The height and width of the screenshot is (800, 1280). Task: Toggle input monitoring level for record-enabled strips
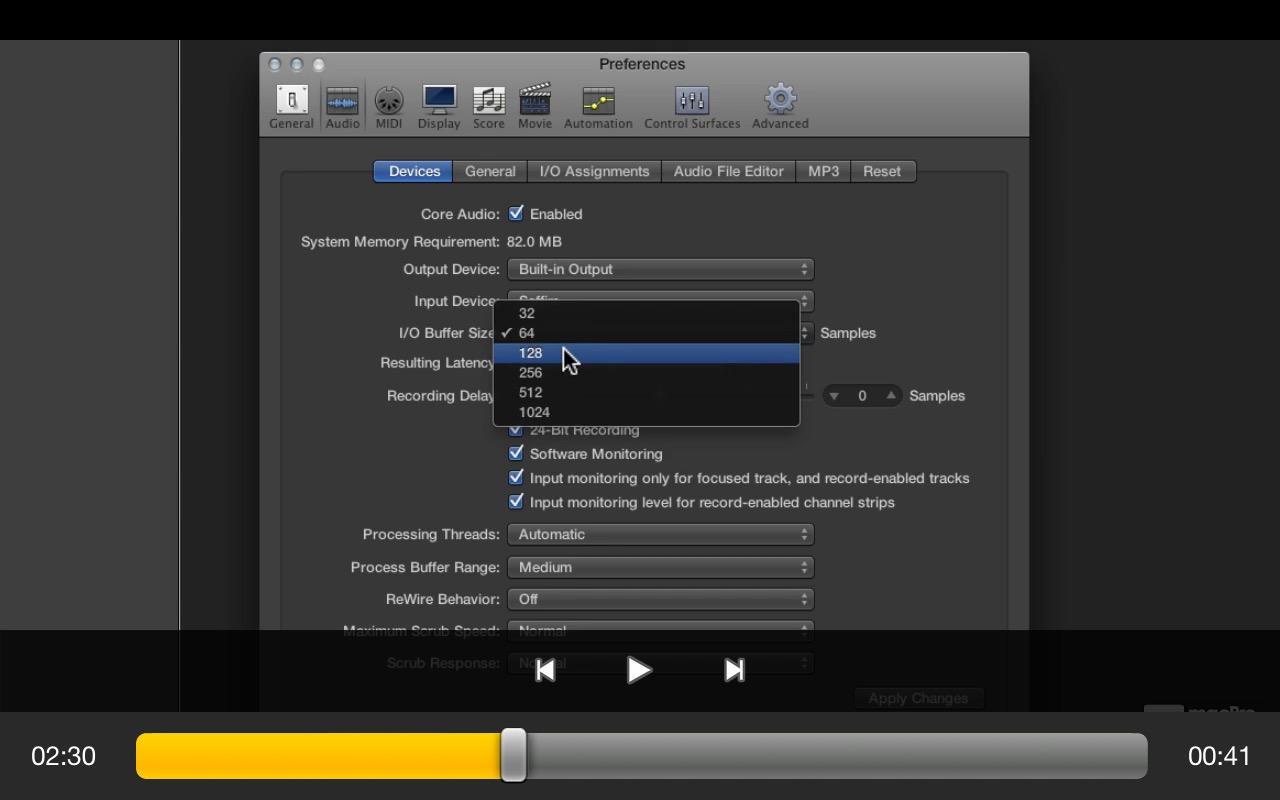pyautogui.click(x=516, y=501)
